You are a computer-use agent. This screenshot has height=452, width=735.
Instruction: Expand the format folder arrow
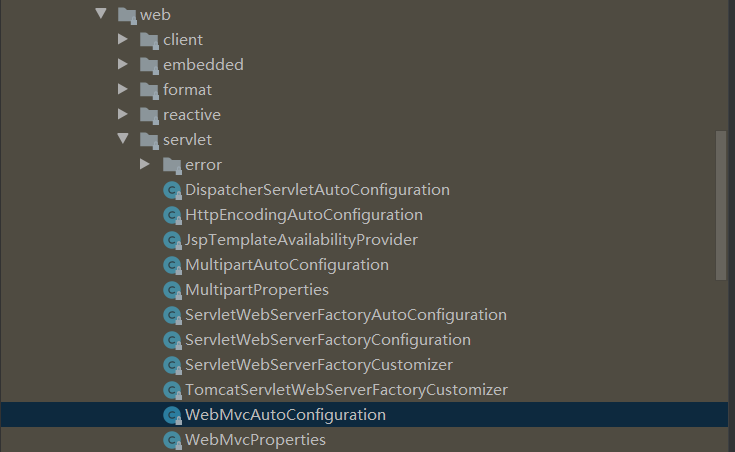coord(123,89)
